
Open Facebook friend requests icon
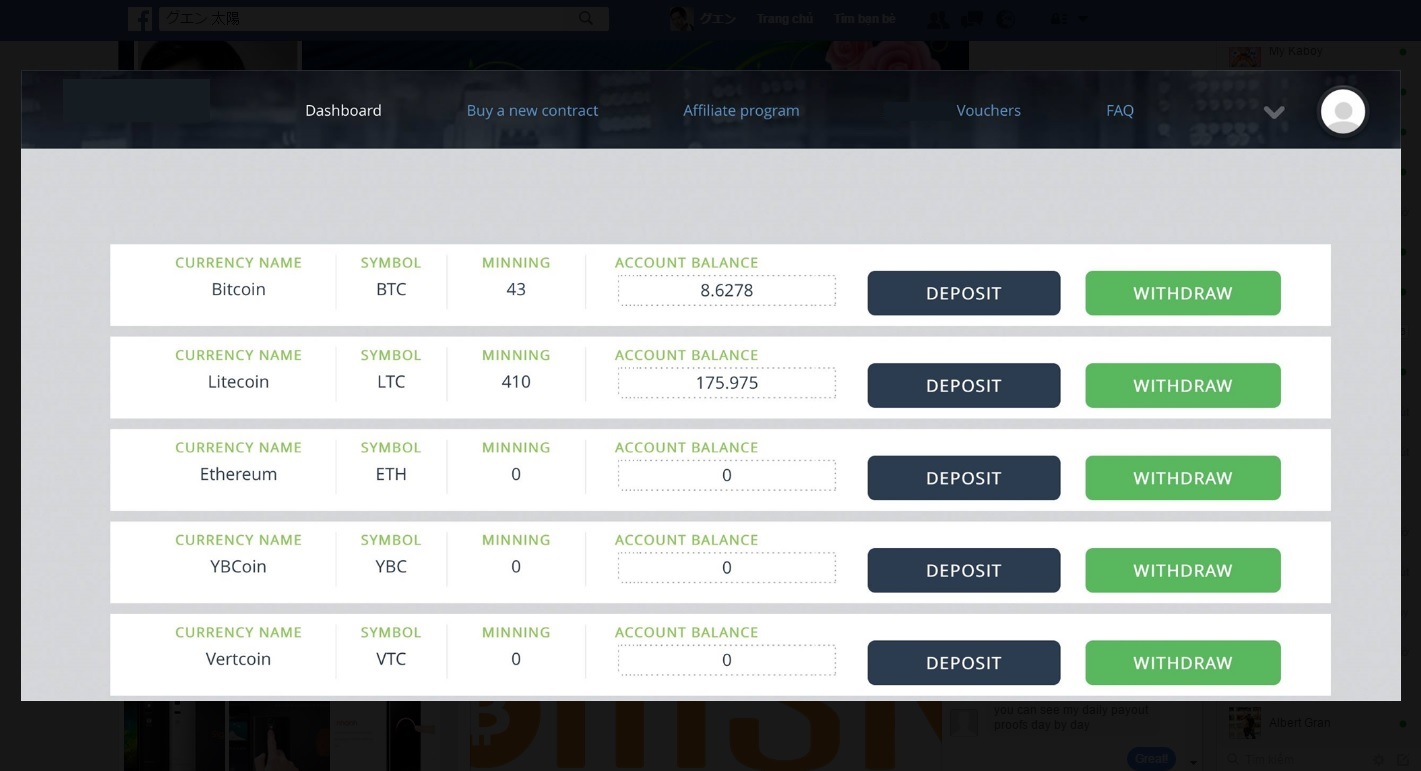pyautogui.click(x=938, y=19)
